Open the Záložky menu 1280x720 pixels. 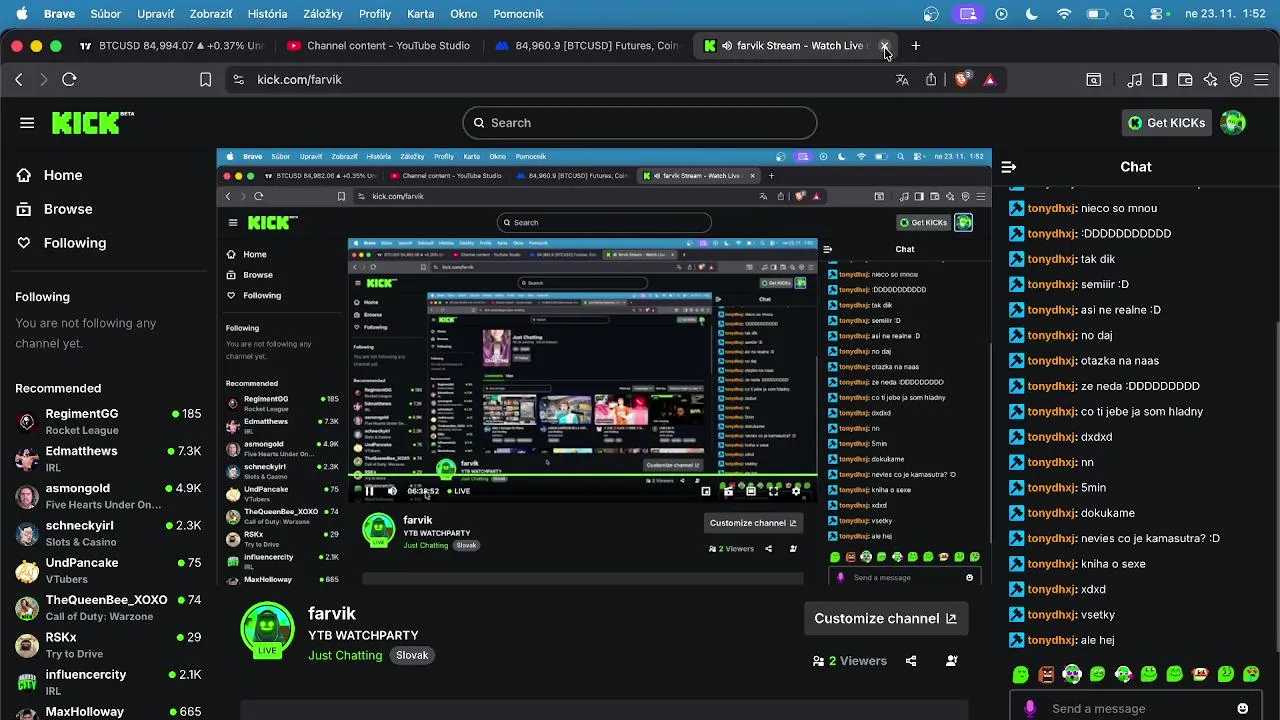[322, 14]
